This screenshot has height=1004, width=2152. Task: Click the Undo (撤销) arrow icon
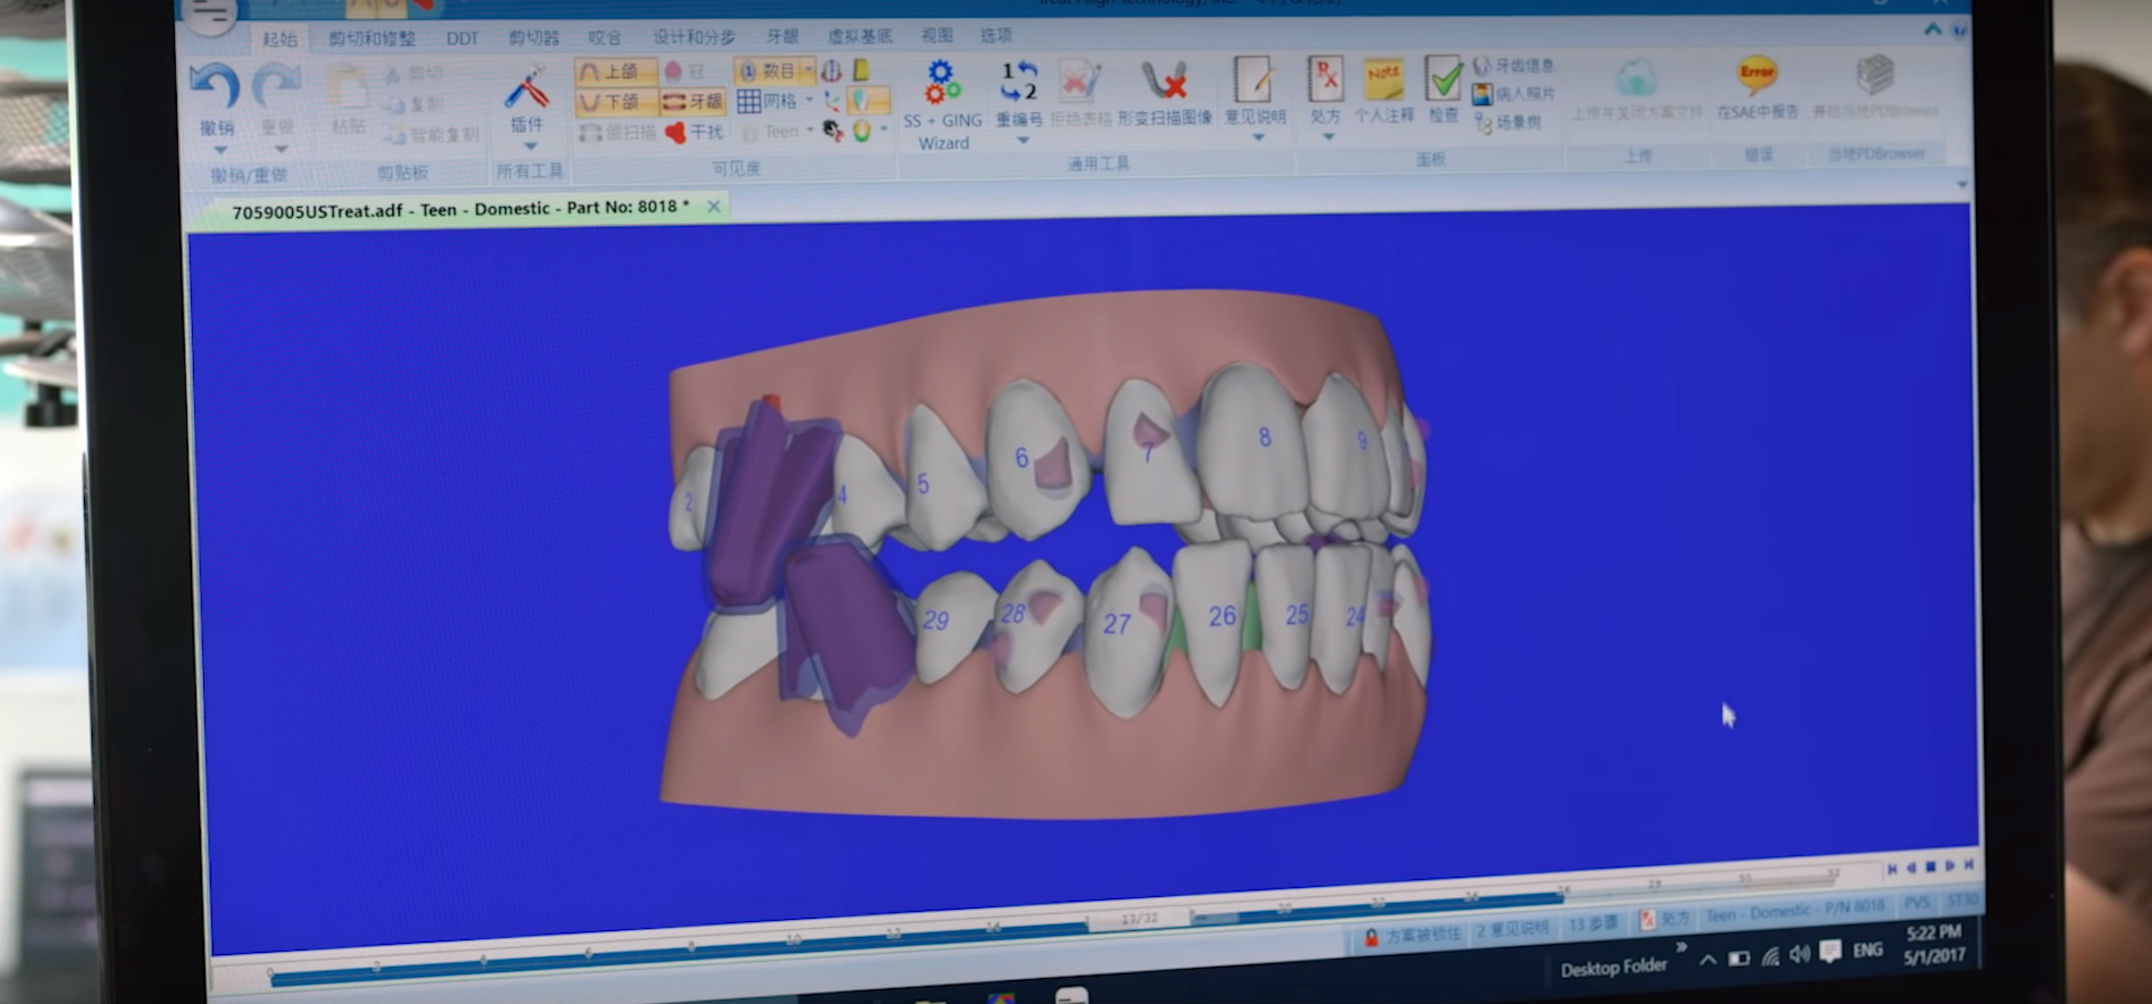pos(215,86)
